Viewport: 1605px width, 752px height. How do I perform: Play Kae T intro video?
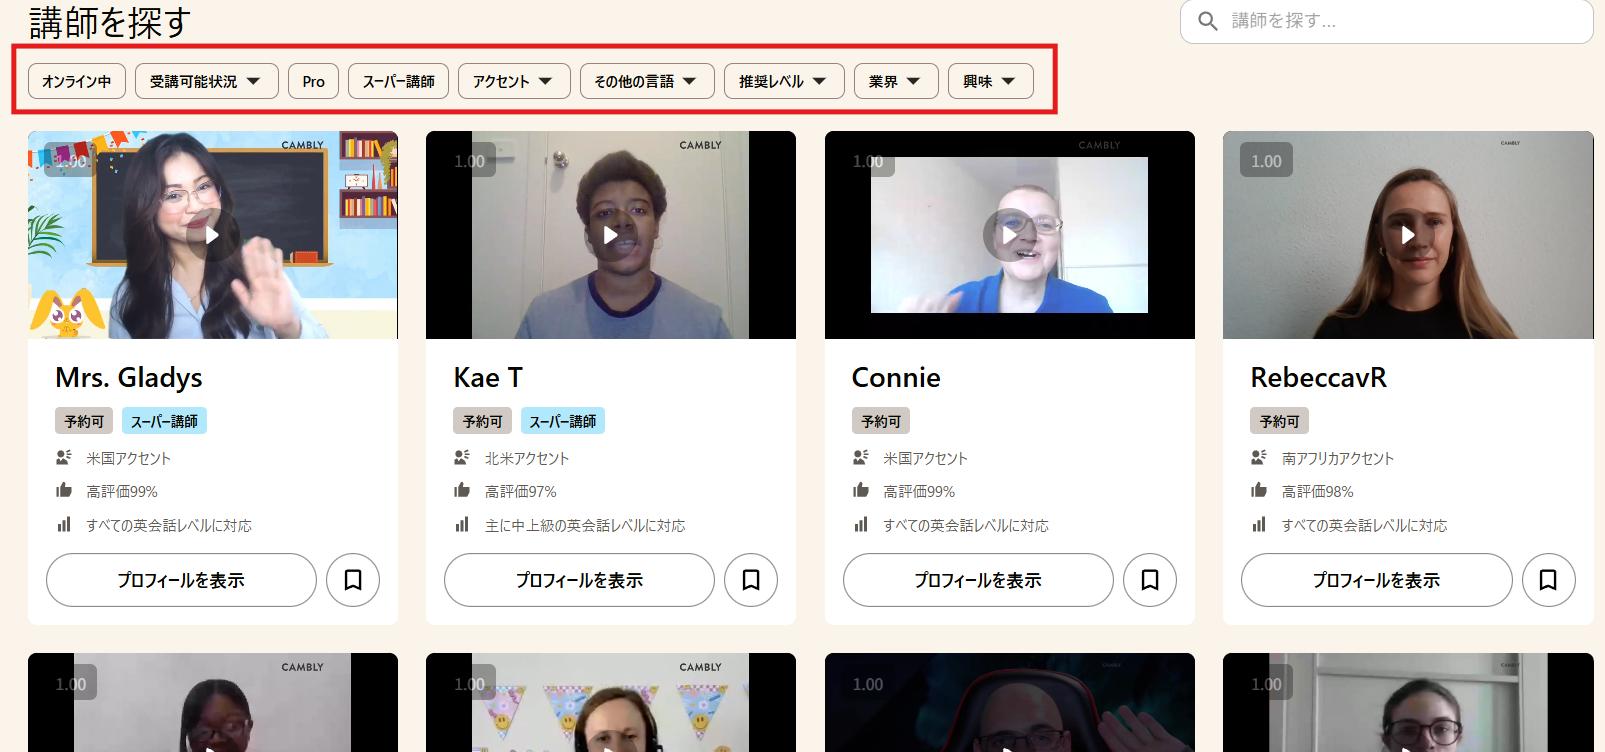pos(610,236)
